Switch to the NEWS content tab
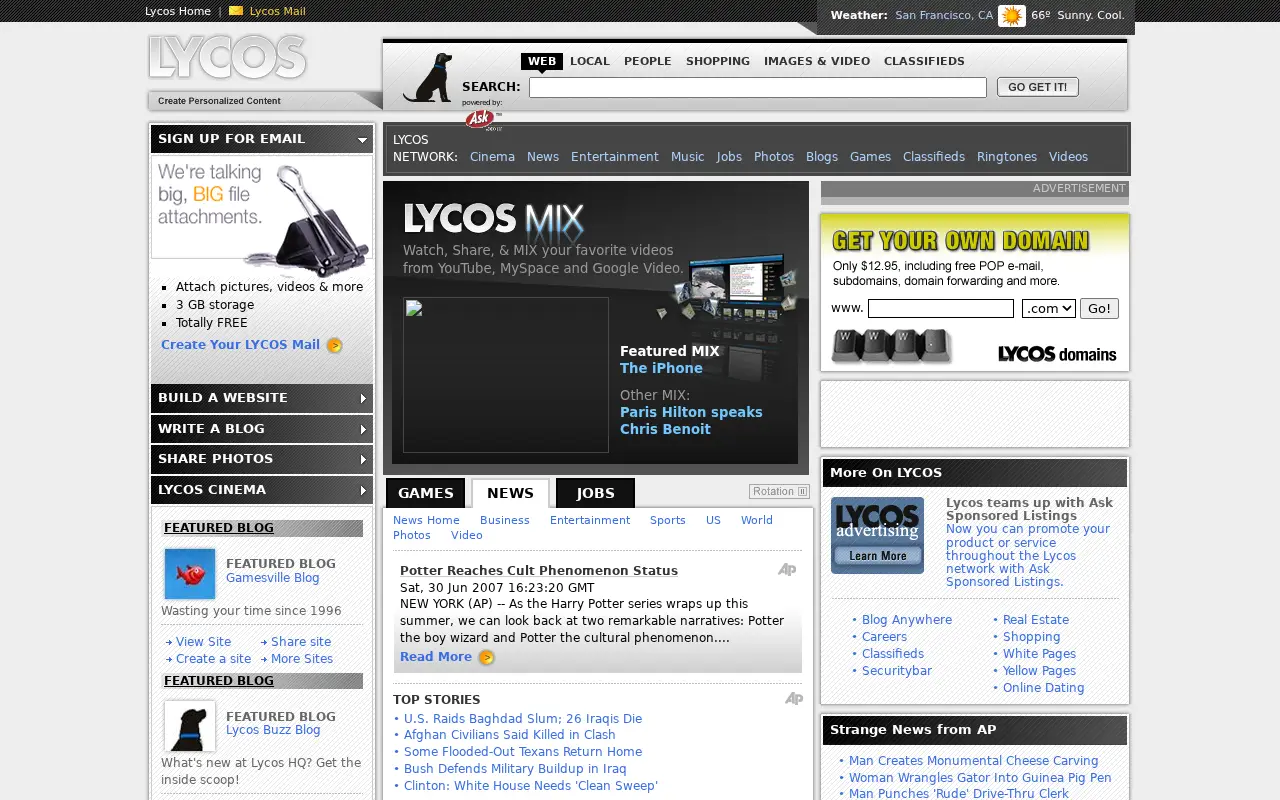 coord(510,493)
